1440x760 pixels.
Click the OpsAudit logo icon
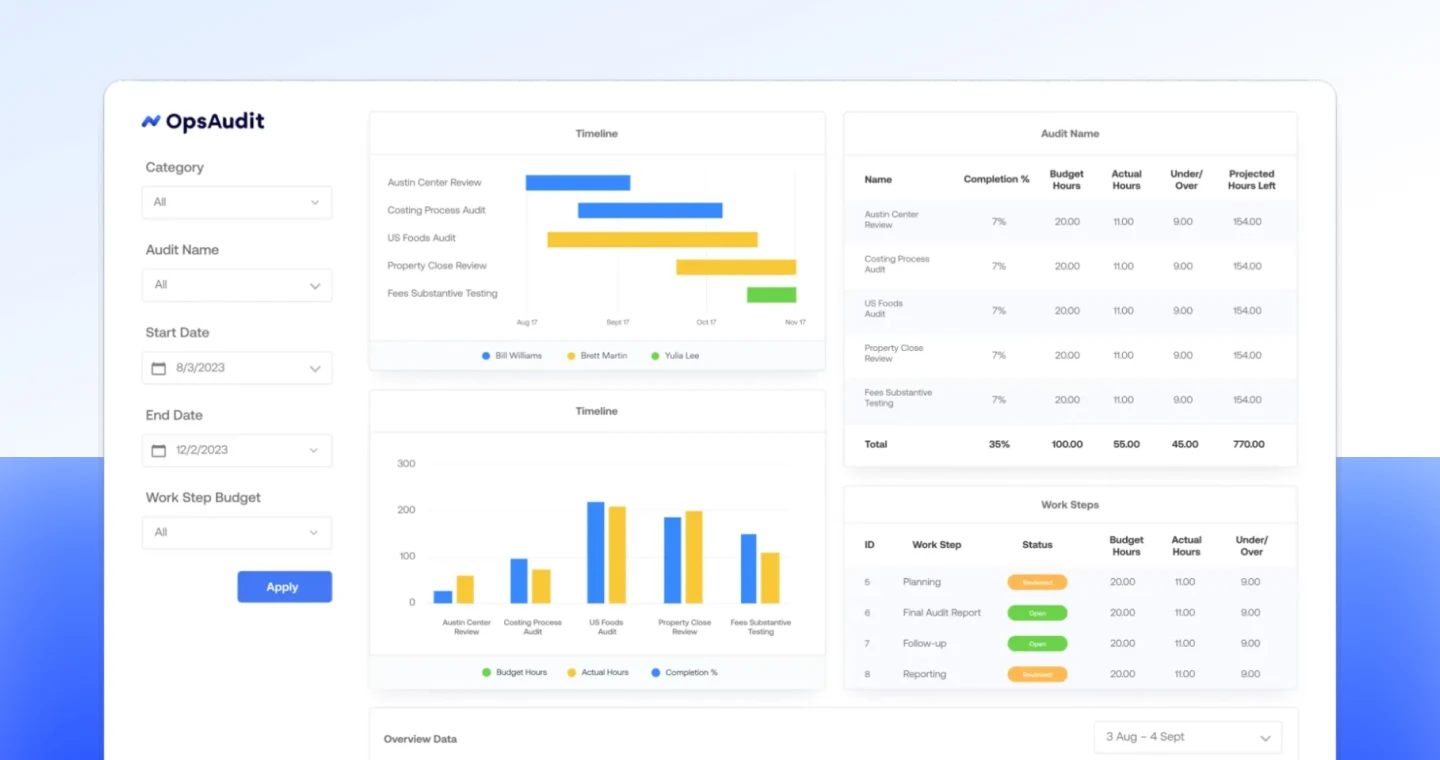[x=151, y=122]
